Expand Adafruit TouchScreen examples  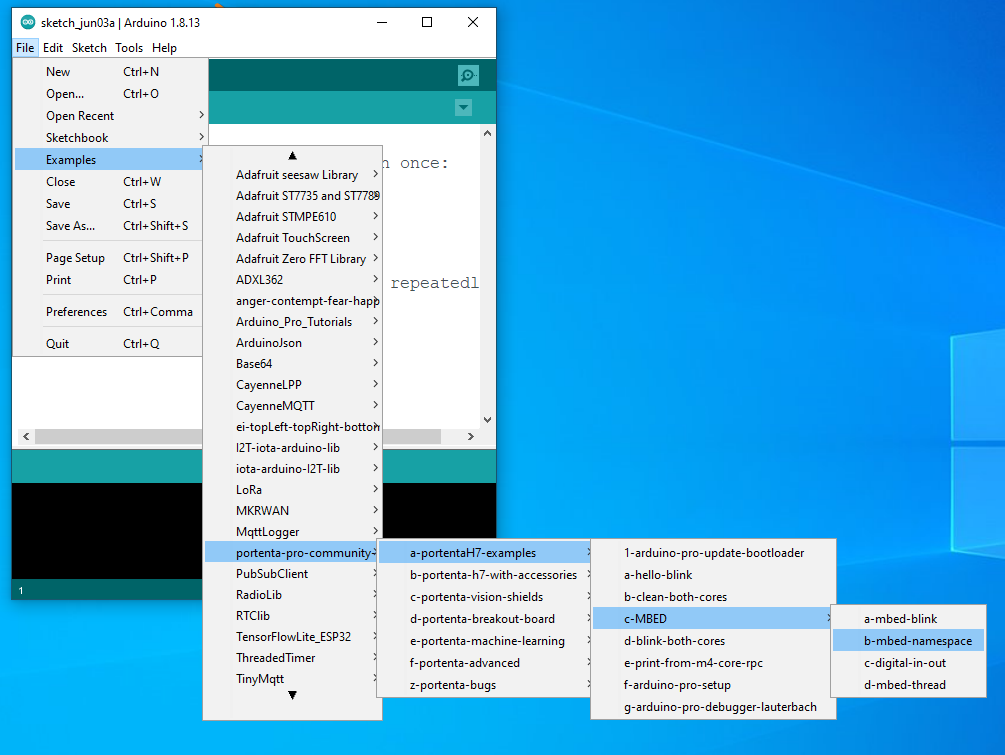click(292, 238)
